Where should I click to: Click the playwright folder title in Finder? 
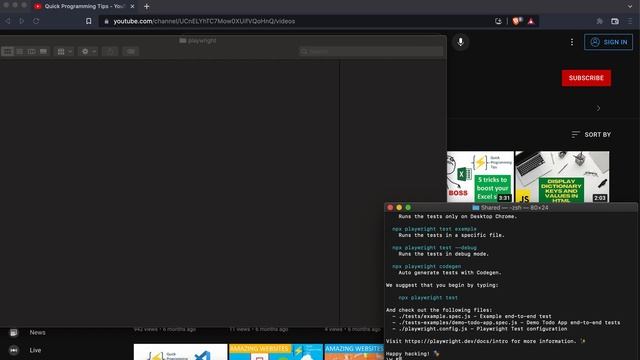click(198, 40)
